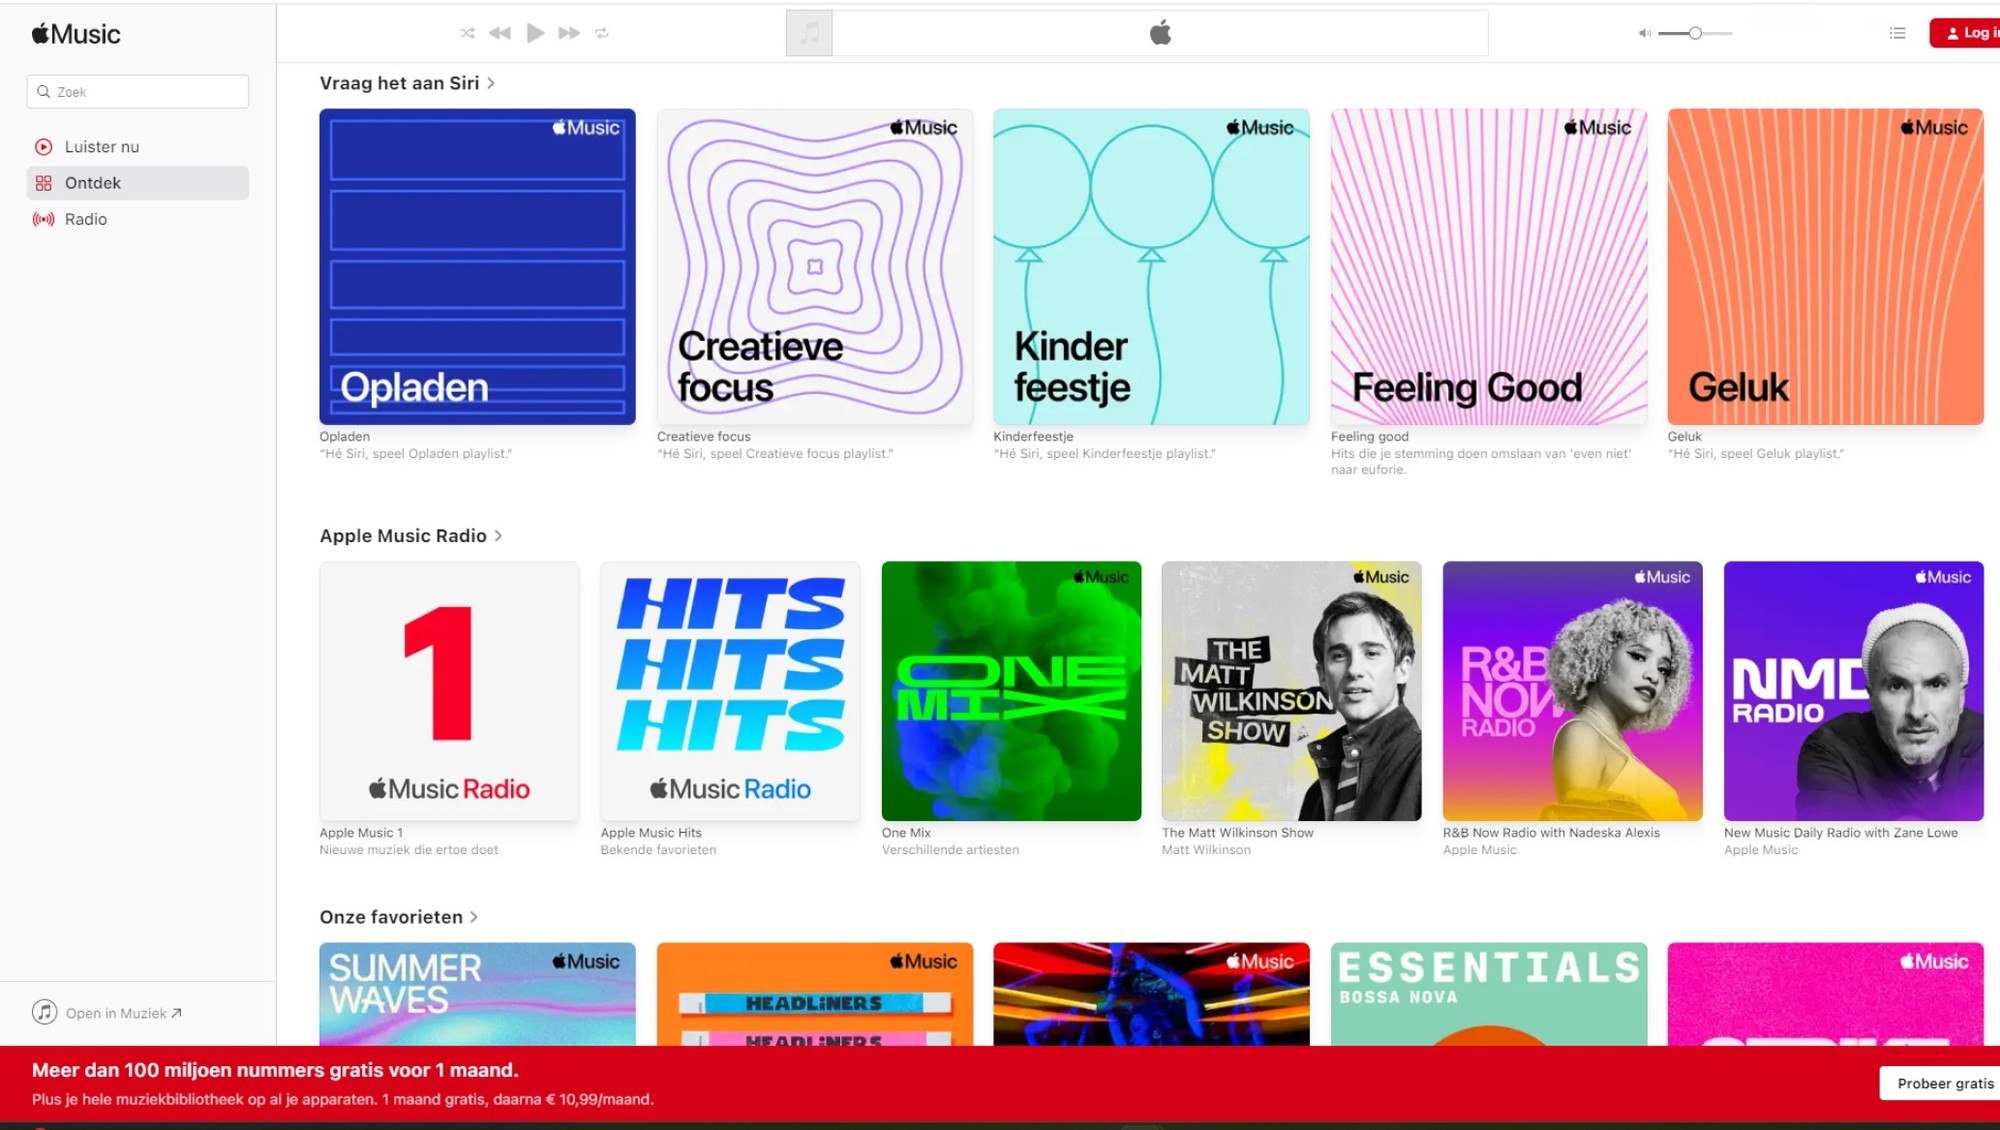Open the Creatieve focus playlist cover
Viewport: 2000px width, 1130px height.
[814, 266]
